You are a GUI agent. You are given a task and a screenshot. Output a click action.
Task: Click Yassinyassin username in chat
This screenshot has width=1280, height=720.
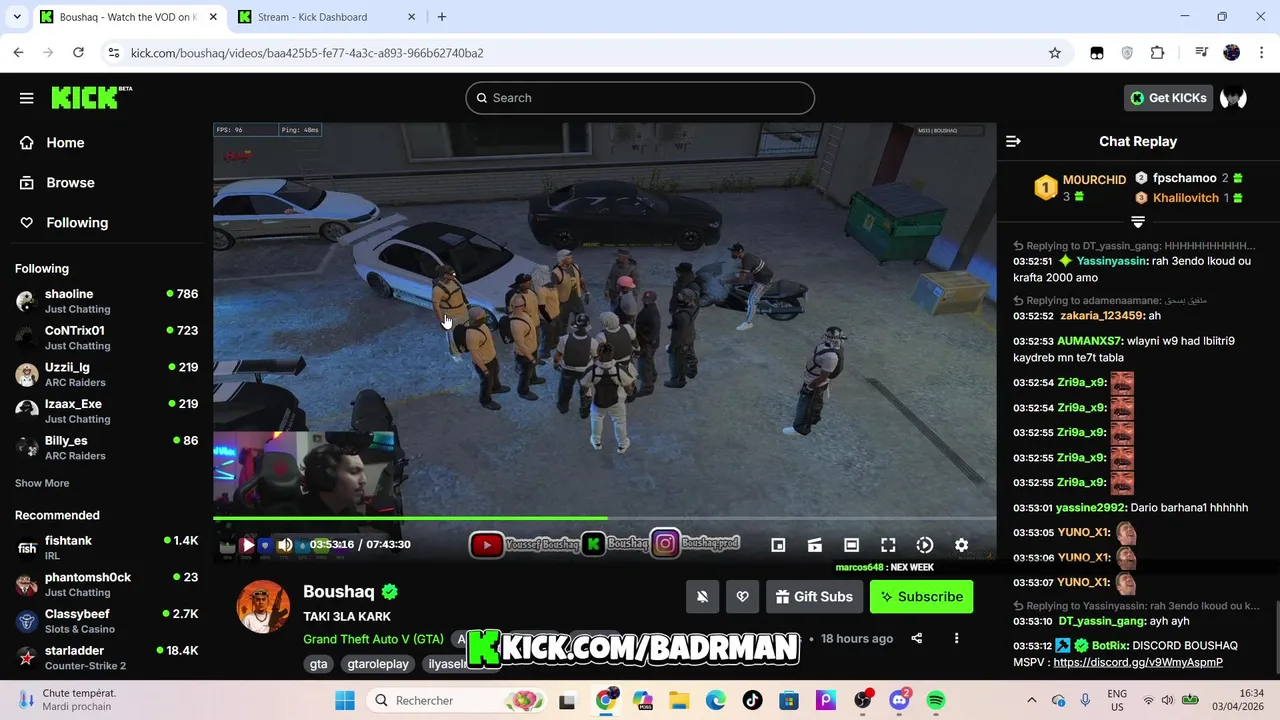point(1111,262)
